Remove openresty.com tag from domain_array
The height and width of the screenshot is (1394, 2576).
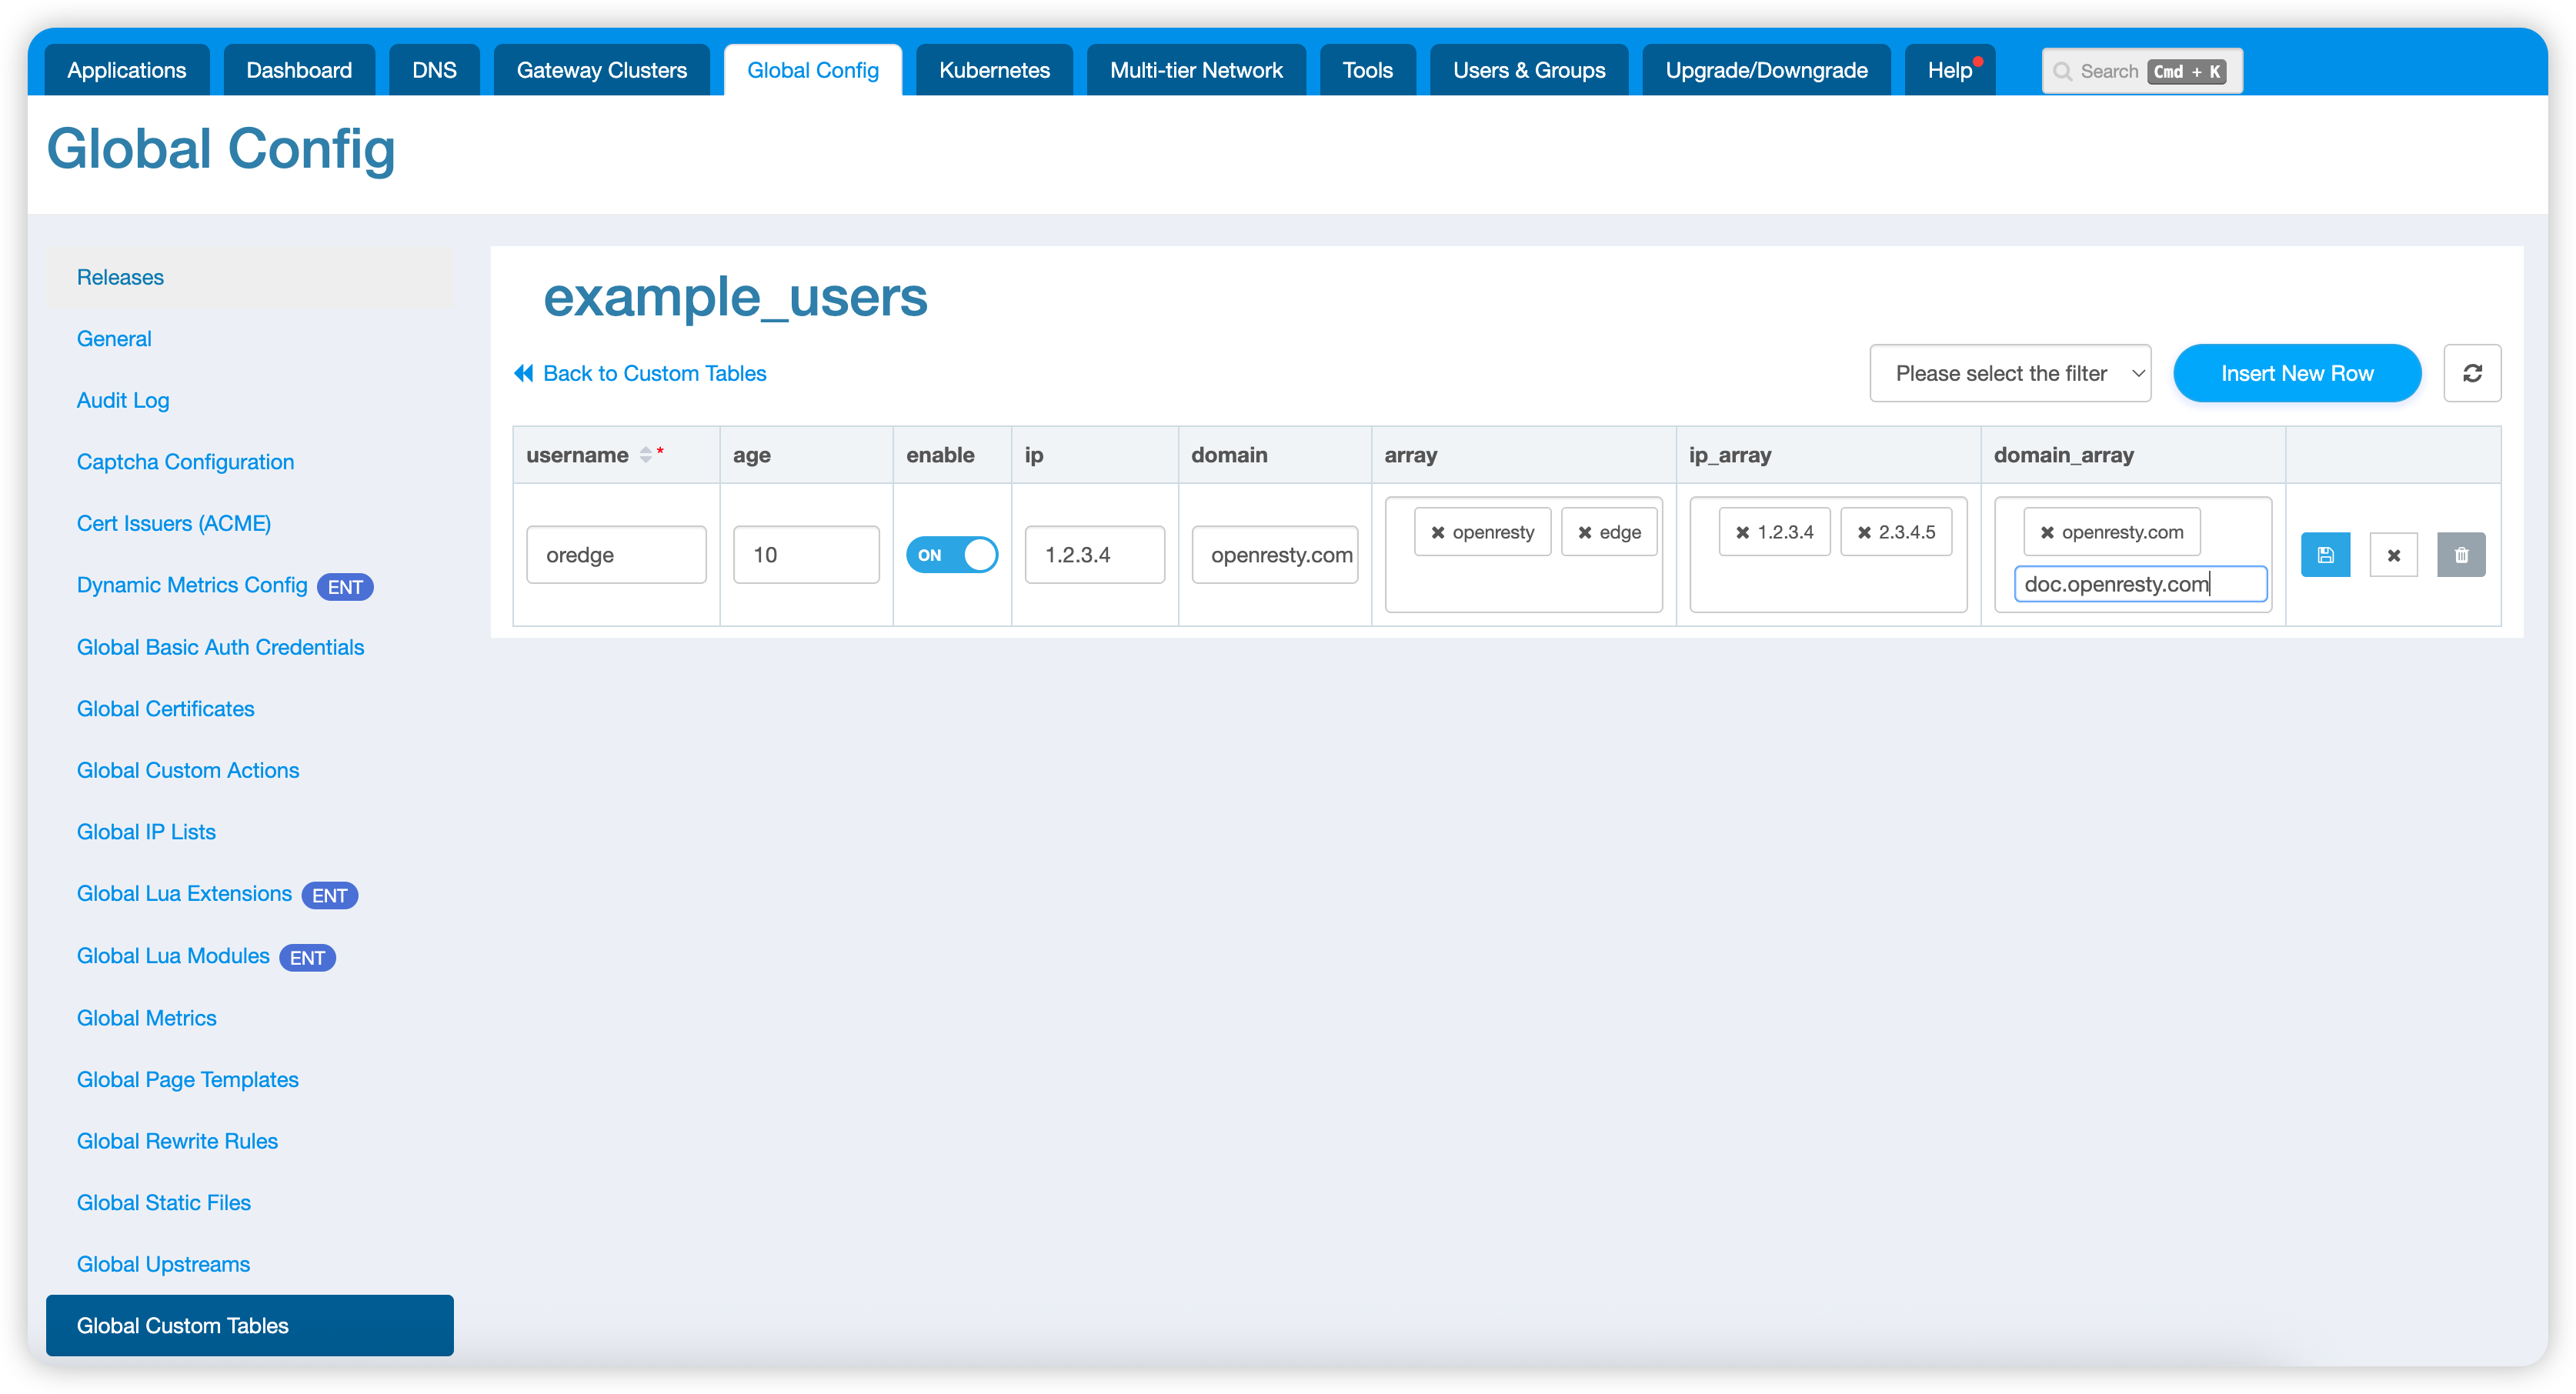(2047, 532)
